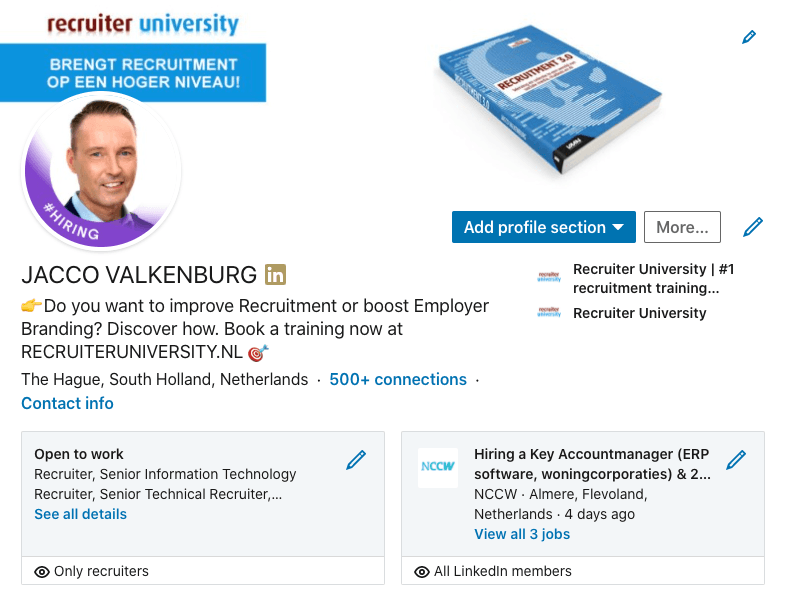This screenshot has width=786, height=608.
Task: View all 3 jobs
Action: (x=522, y=534)
